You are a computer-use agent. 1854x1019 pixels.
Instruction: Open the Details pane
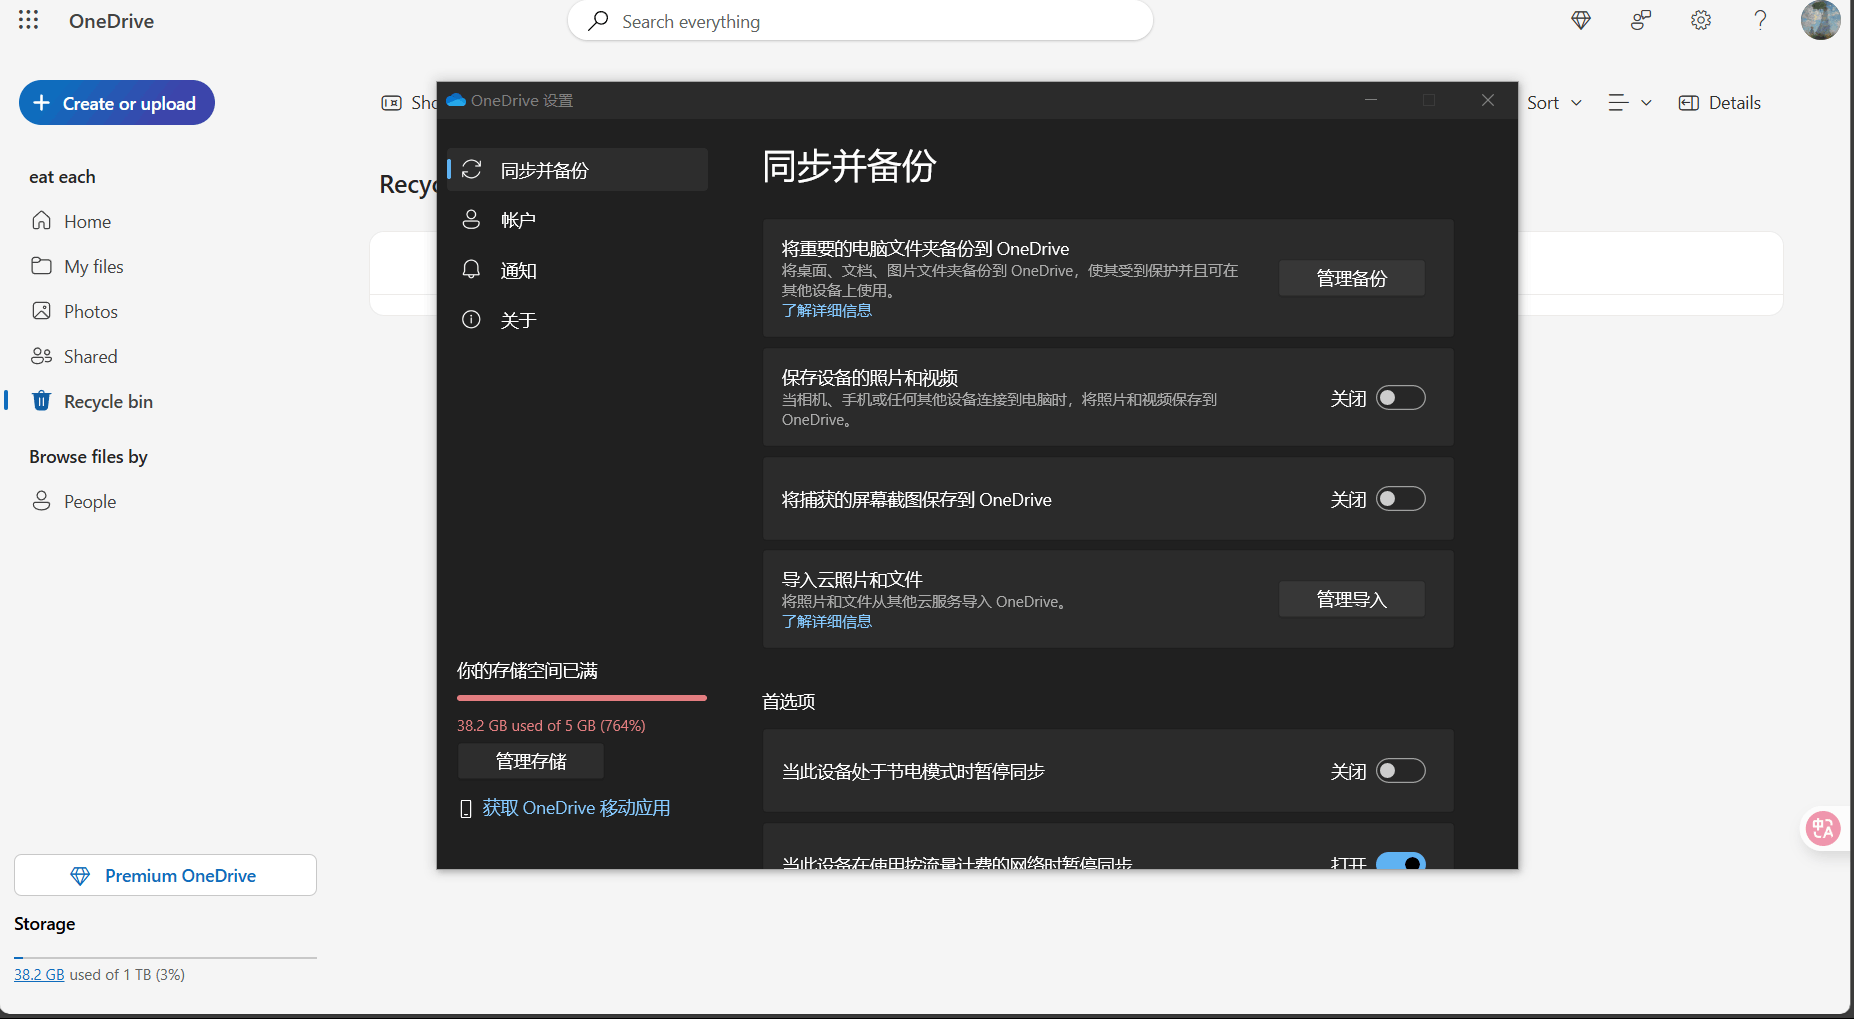point(1718,102)
